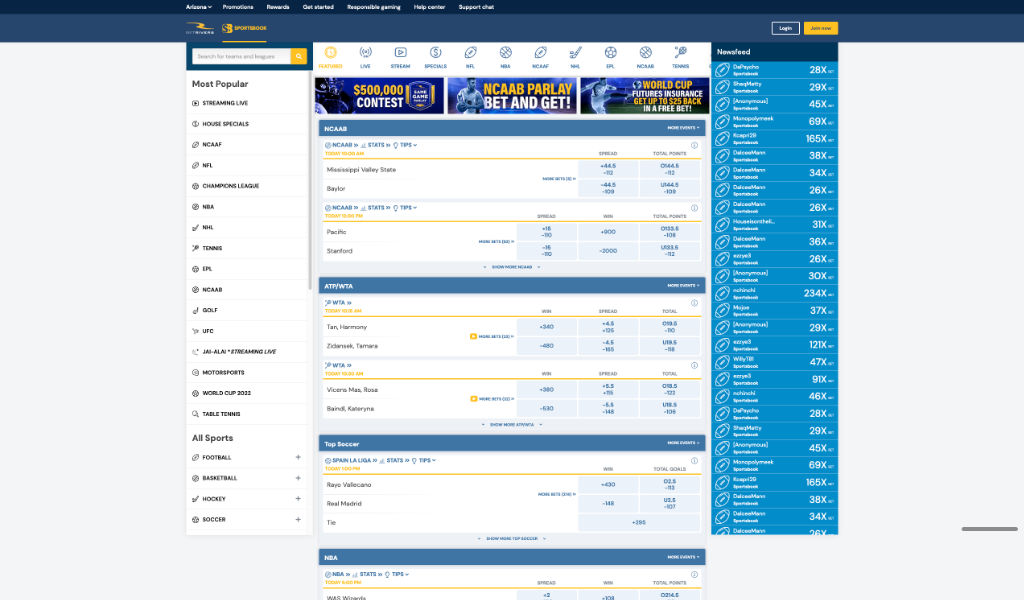Click the yellow search magnifier button
This screenshot has height=600, width=1024.
pyautogui.click(x=298, y=56)
